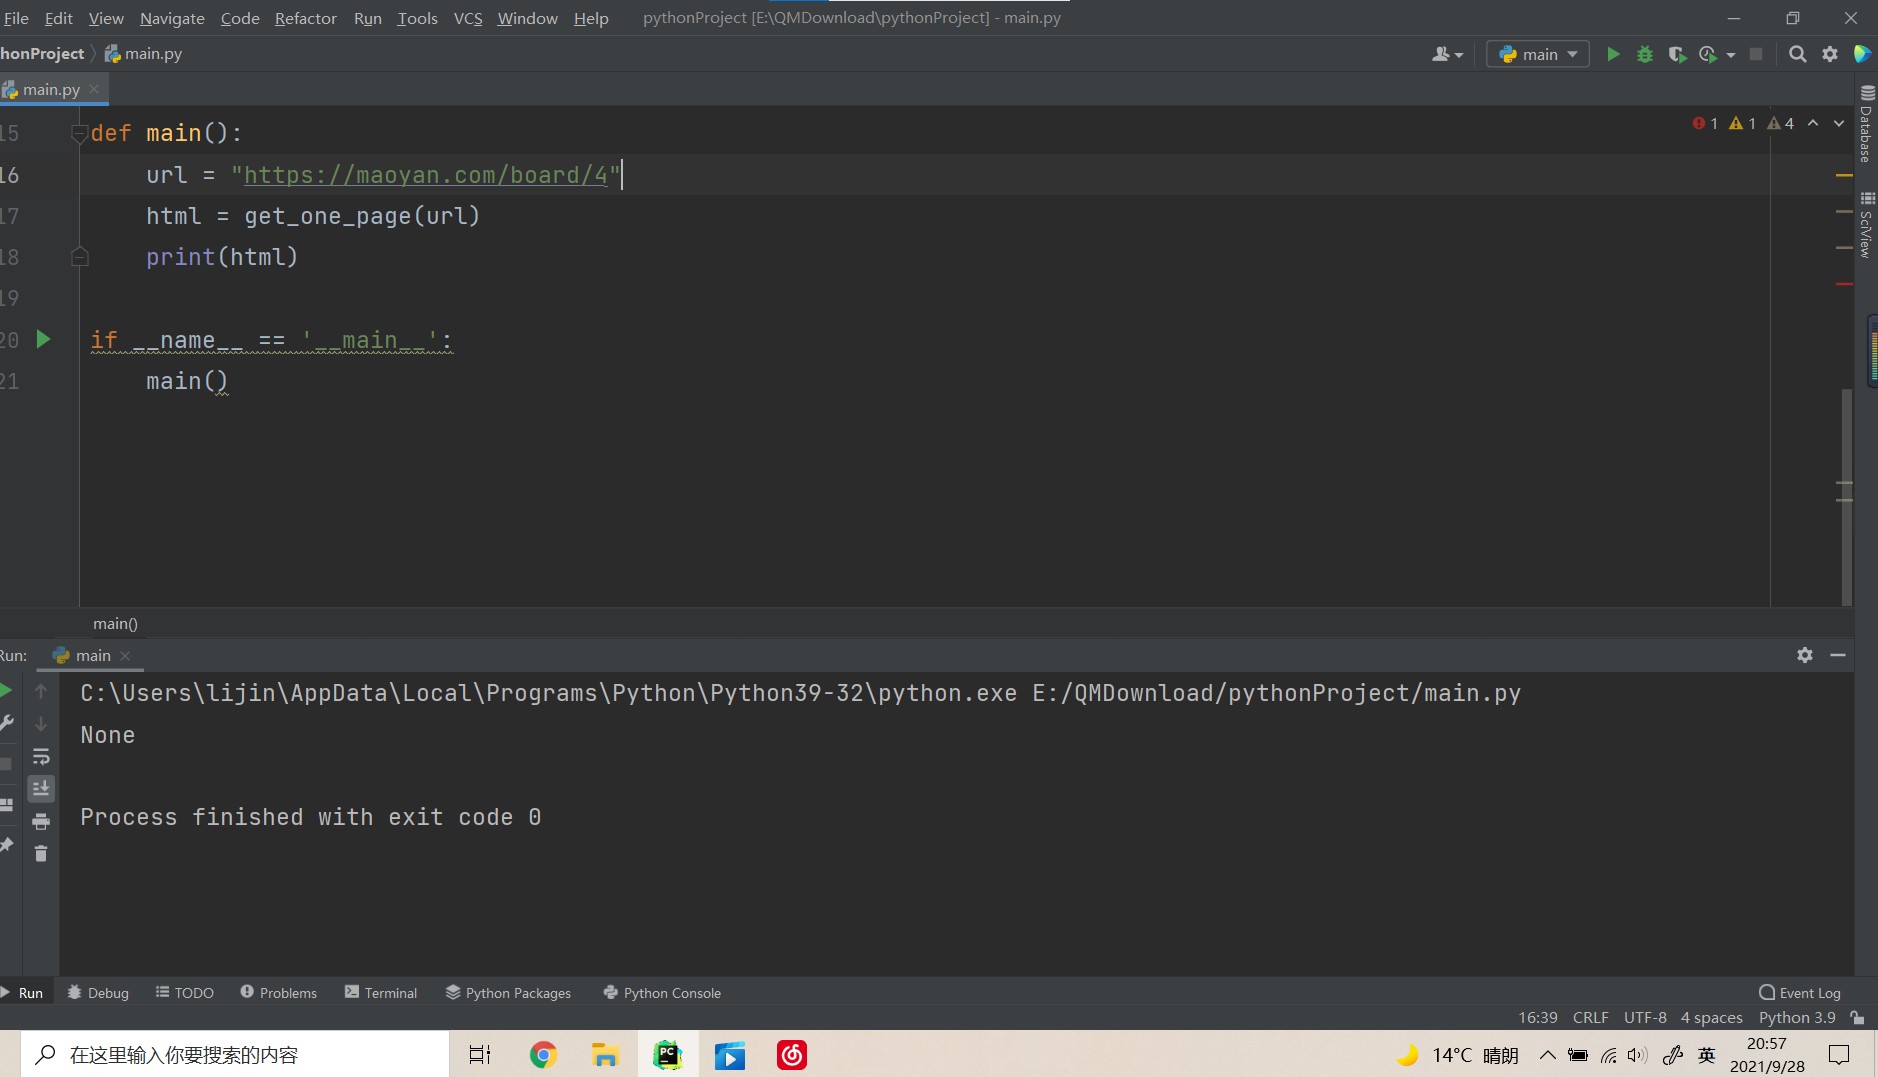Open the File menu
This screenshot has height=1077, width=1878.
[x=16, y=18]
